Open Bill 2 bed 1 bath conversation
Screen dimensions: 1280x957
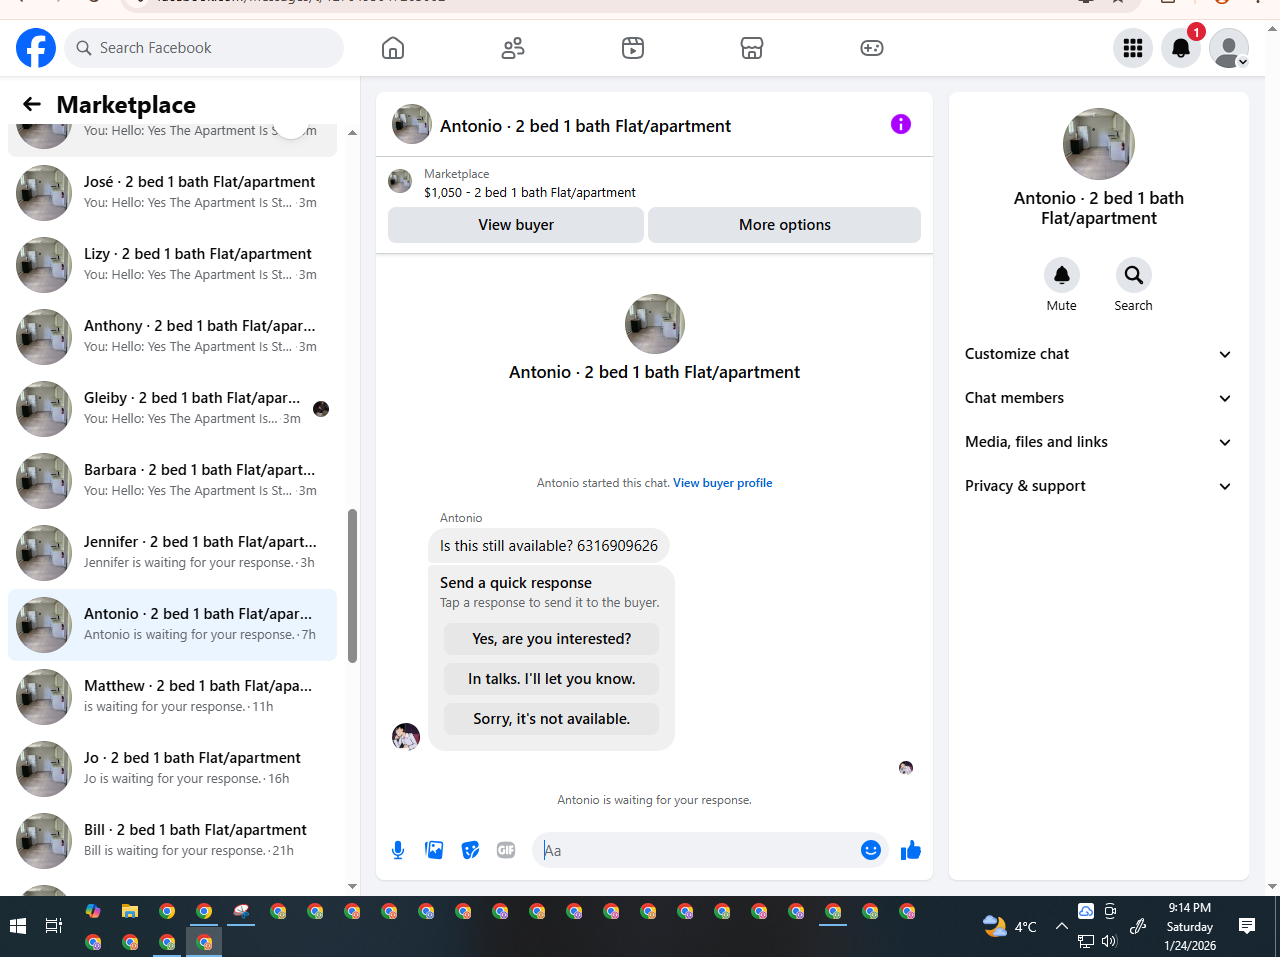pos(172,840)
